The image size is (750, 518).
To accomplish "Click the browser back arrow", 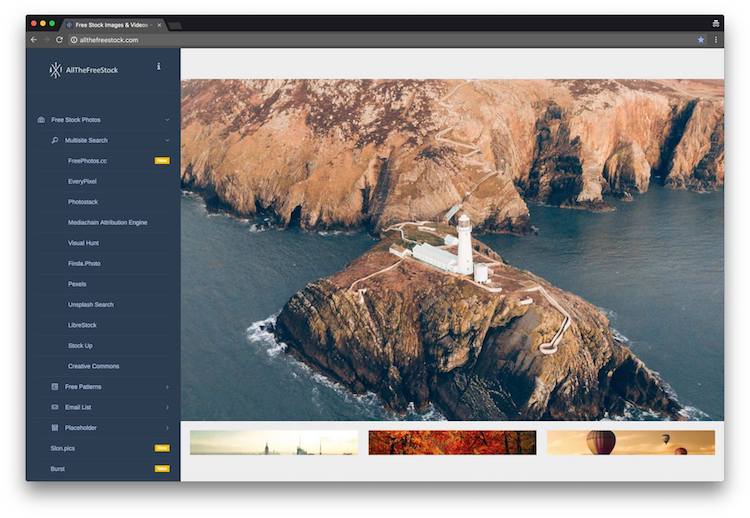I will pyautogui.click(x=34, y=40).
